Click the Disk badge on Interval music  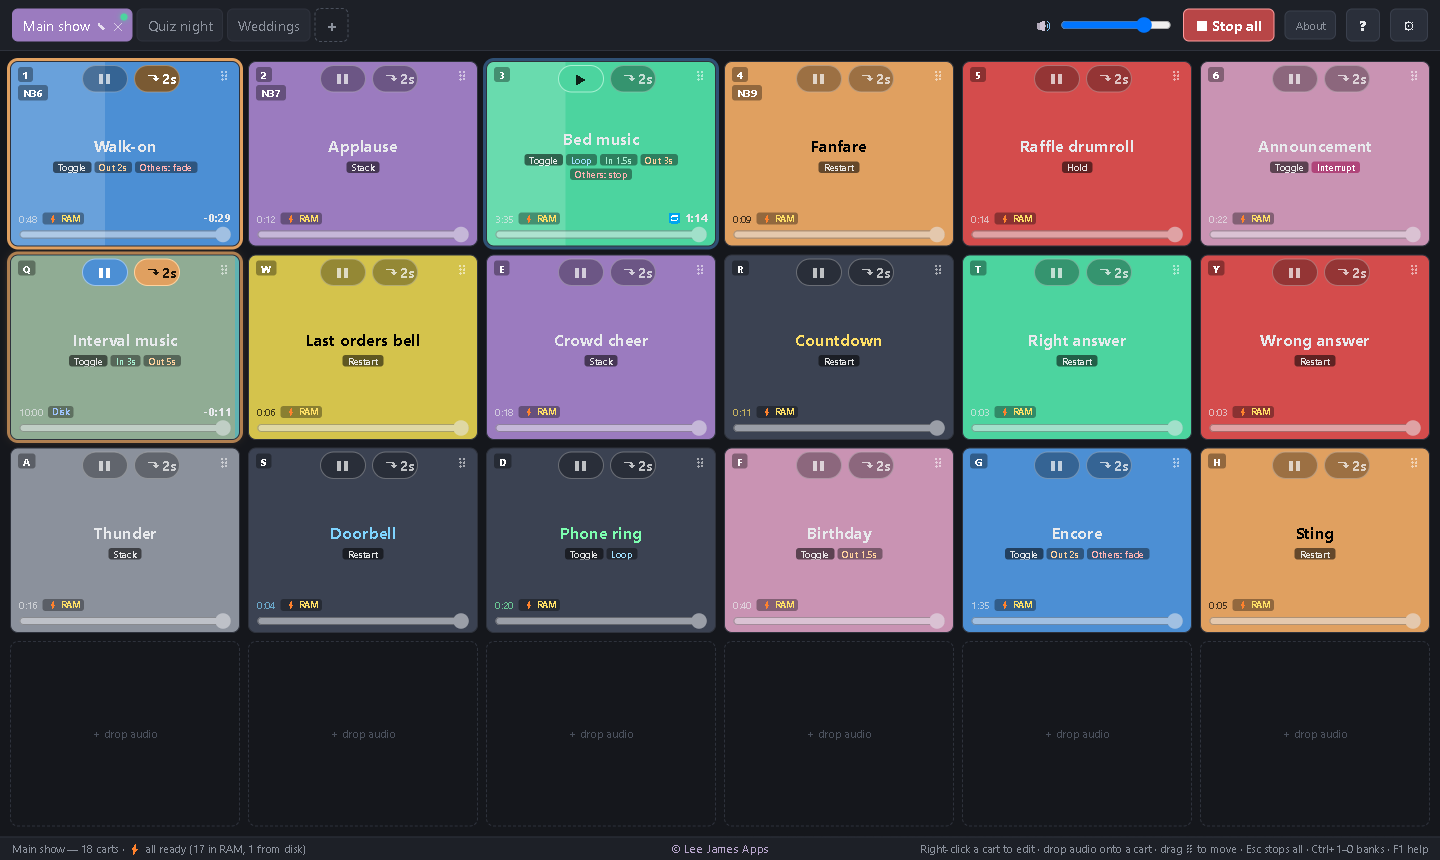coord(61,412)
